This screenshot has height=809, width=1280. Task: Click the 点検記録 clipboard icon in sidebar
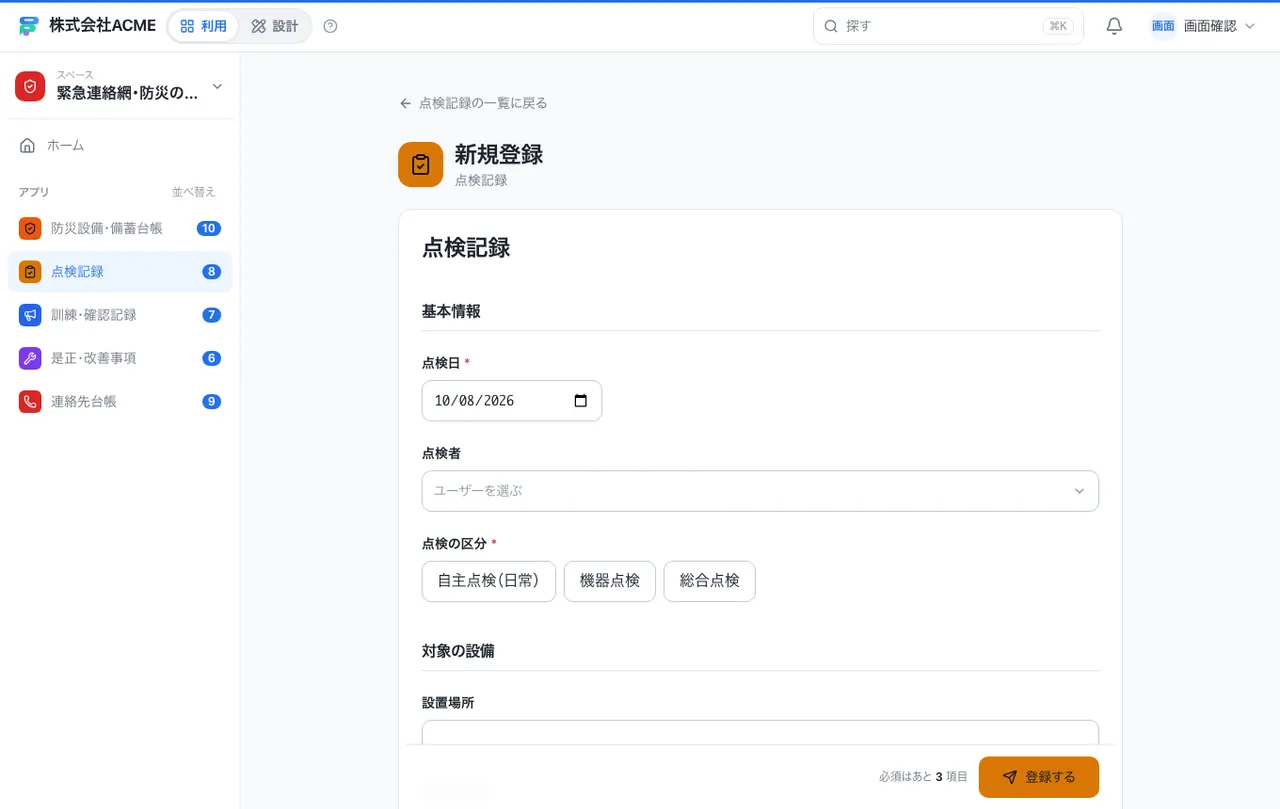(x=30, y=272)
